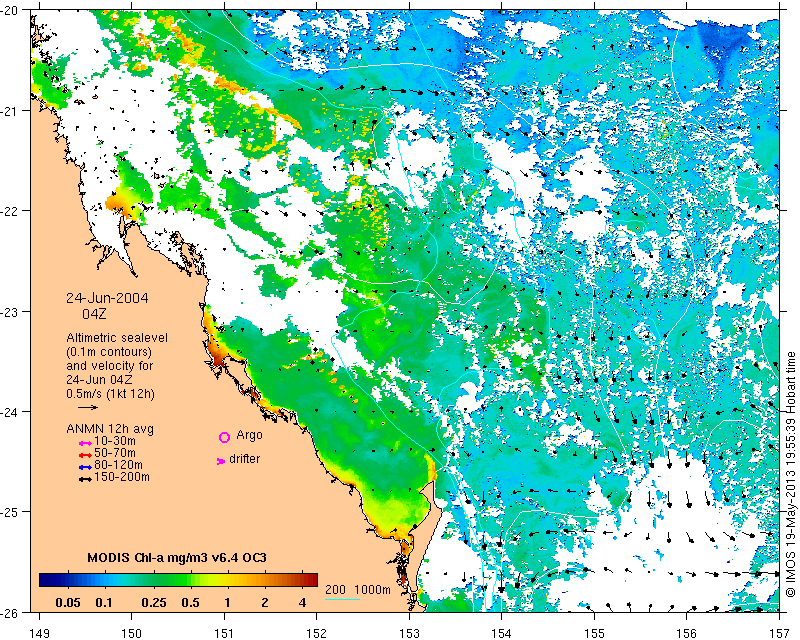Click latitude axis label -25
This screenshot has height=640, width=800.
[10, 511]
